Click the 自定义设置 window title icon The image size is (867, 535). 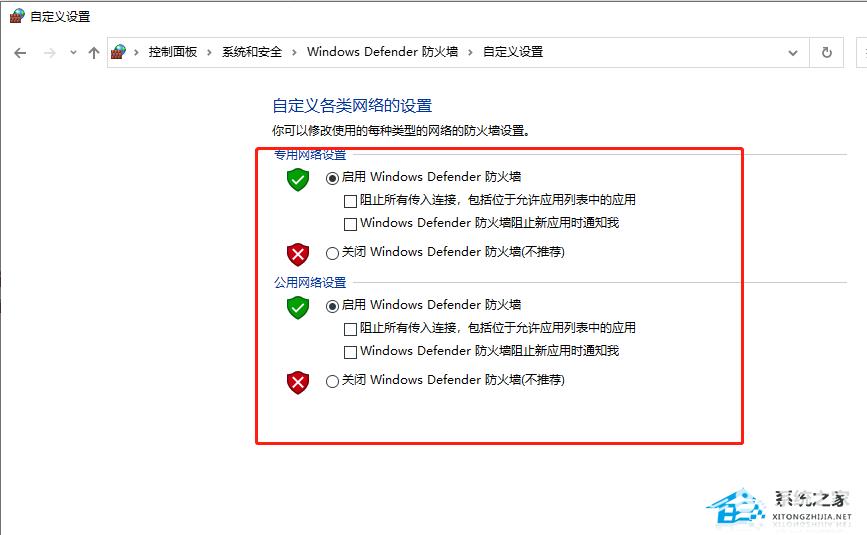pyautogui.click(x=17, y=16)
